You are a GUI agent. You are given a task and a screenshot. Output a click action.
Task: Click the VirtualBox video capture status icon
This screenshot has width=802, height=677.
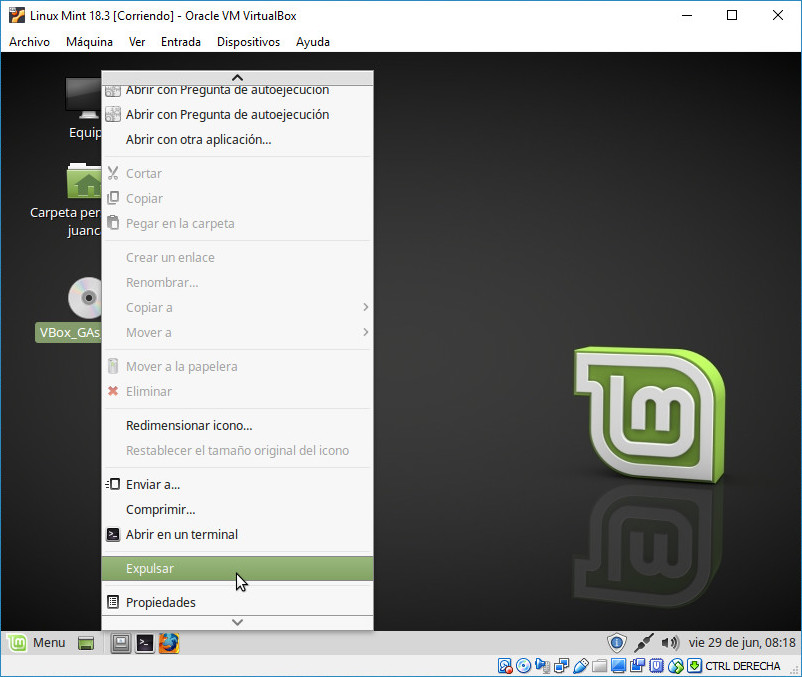pyautogui.click(x=637, y=666)
